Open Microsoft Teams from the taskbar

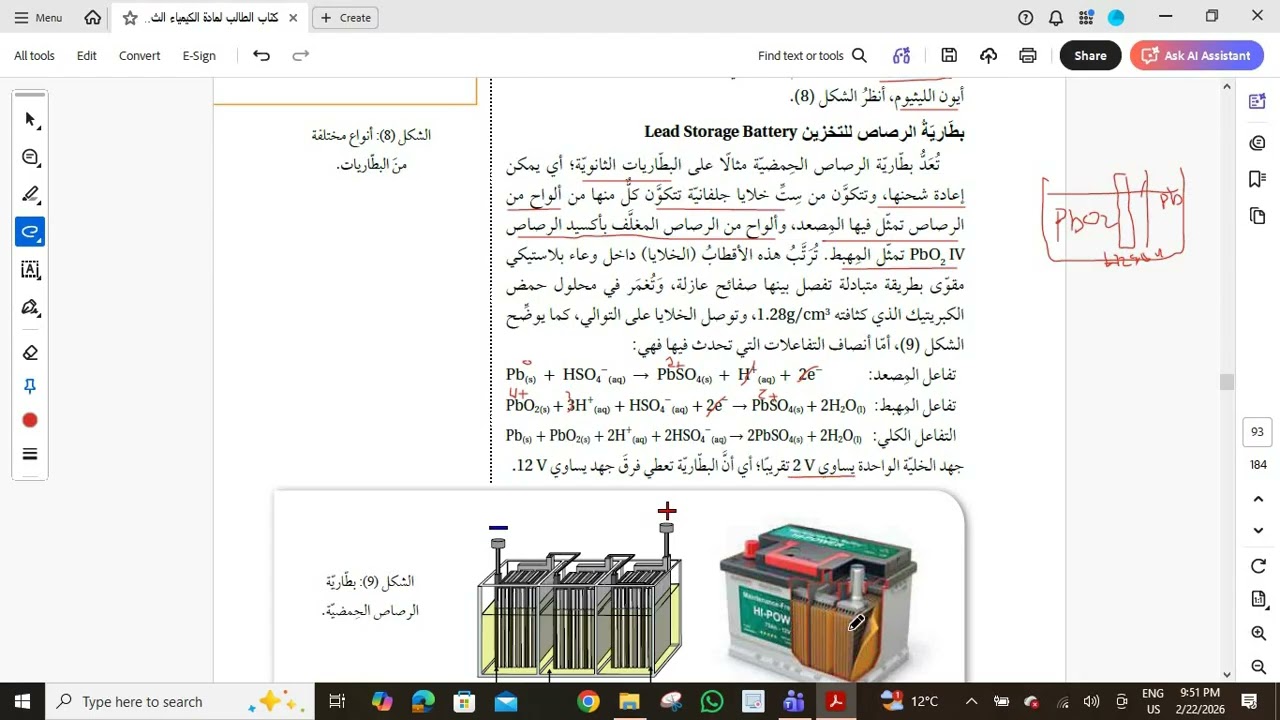[x=794, y=701]
